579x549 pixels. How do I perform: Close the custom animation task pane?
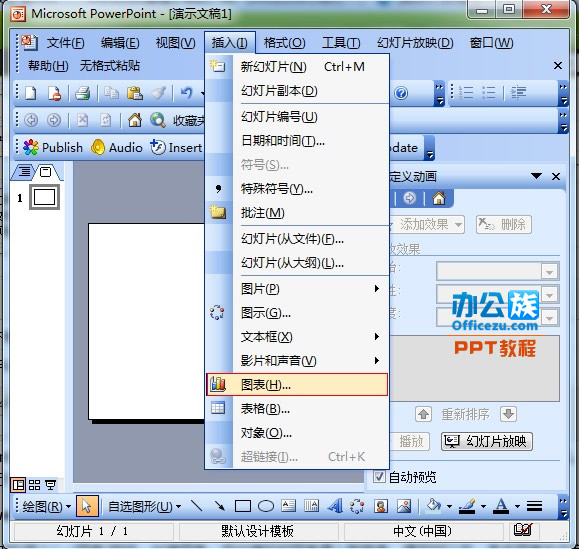(556, 176)
